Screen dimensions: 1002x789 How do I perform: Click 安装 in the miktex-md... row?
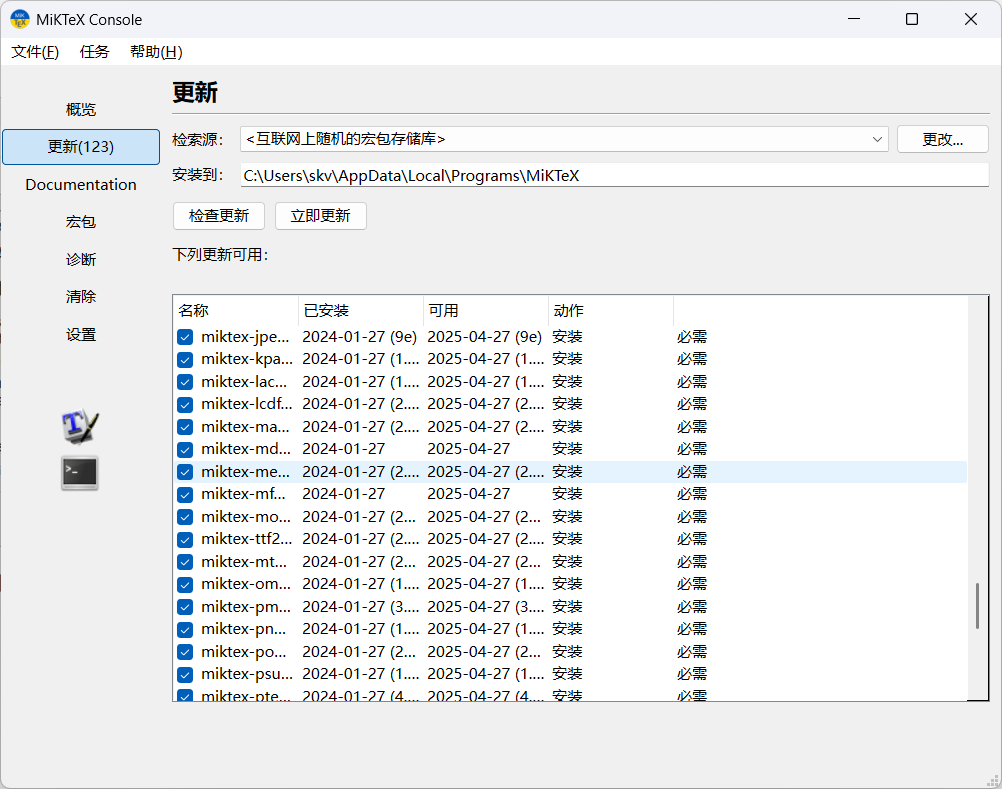[567, 449]
